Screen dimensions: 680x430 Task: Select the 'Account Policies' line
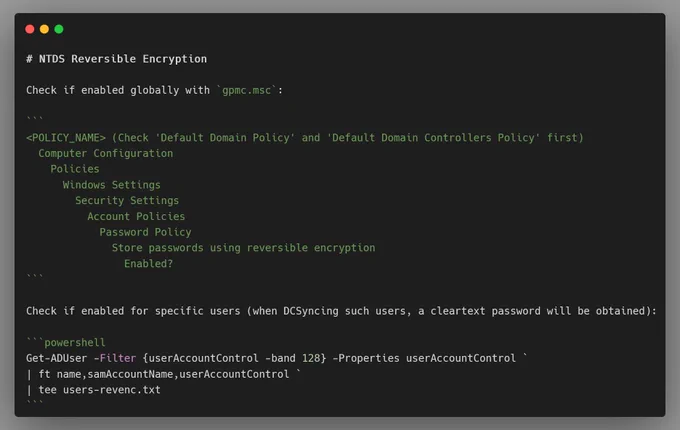click(136, 216)
